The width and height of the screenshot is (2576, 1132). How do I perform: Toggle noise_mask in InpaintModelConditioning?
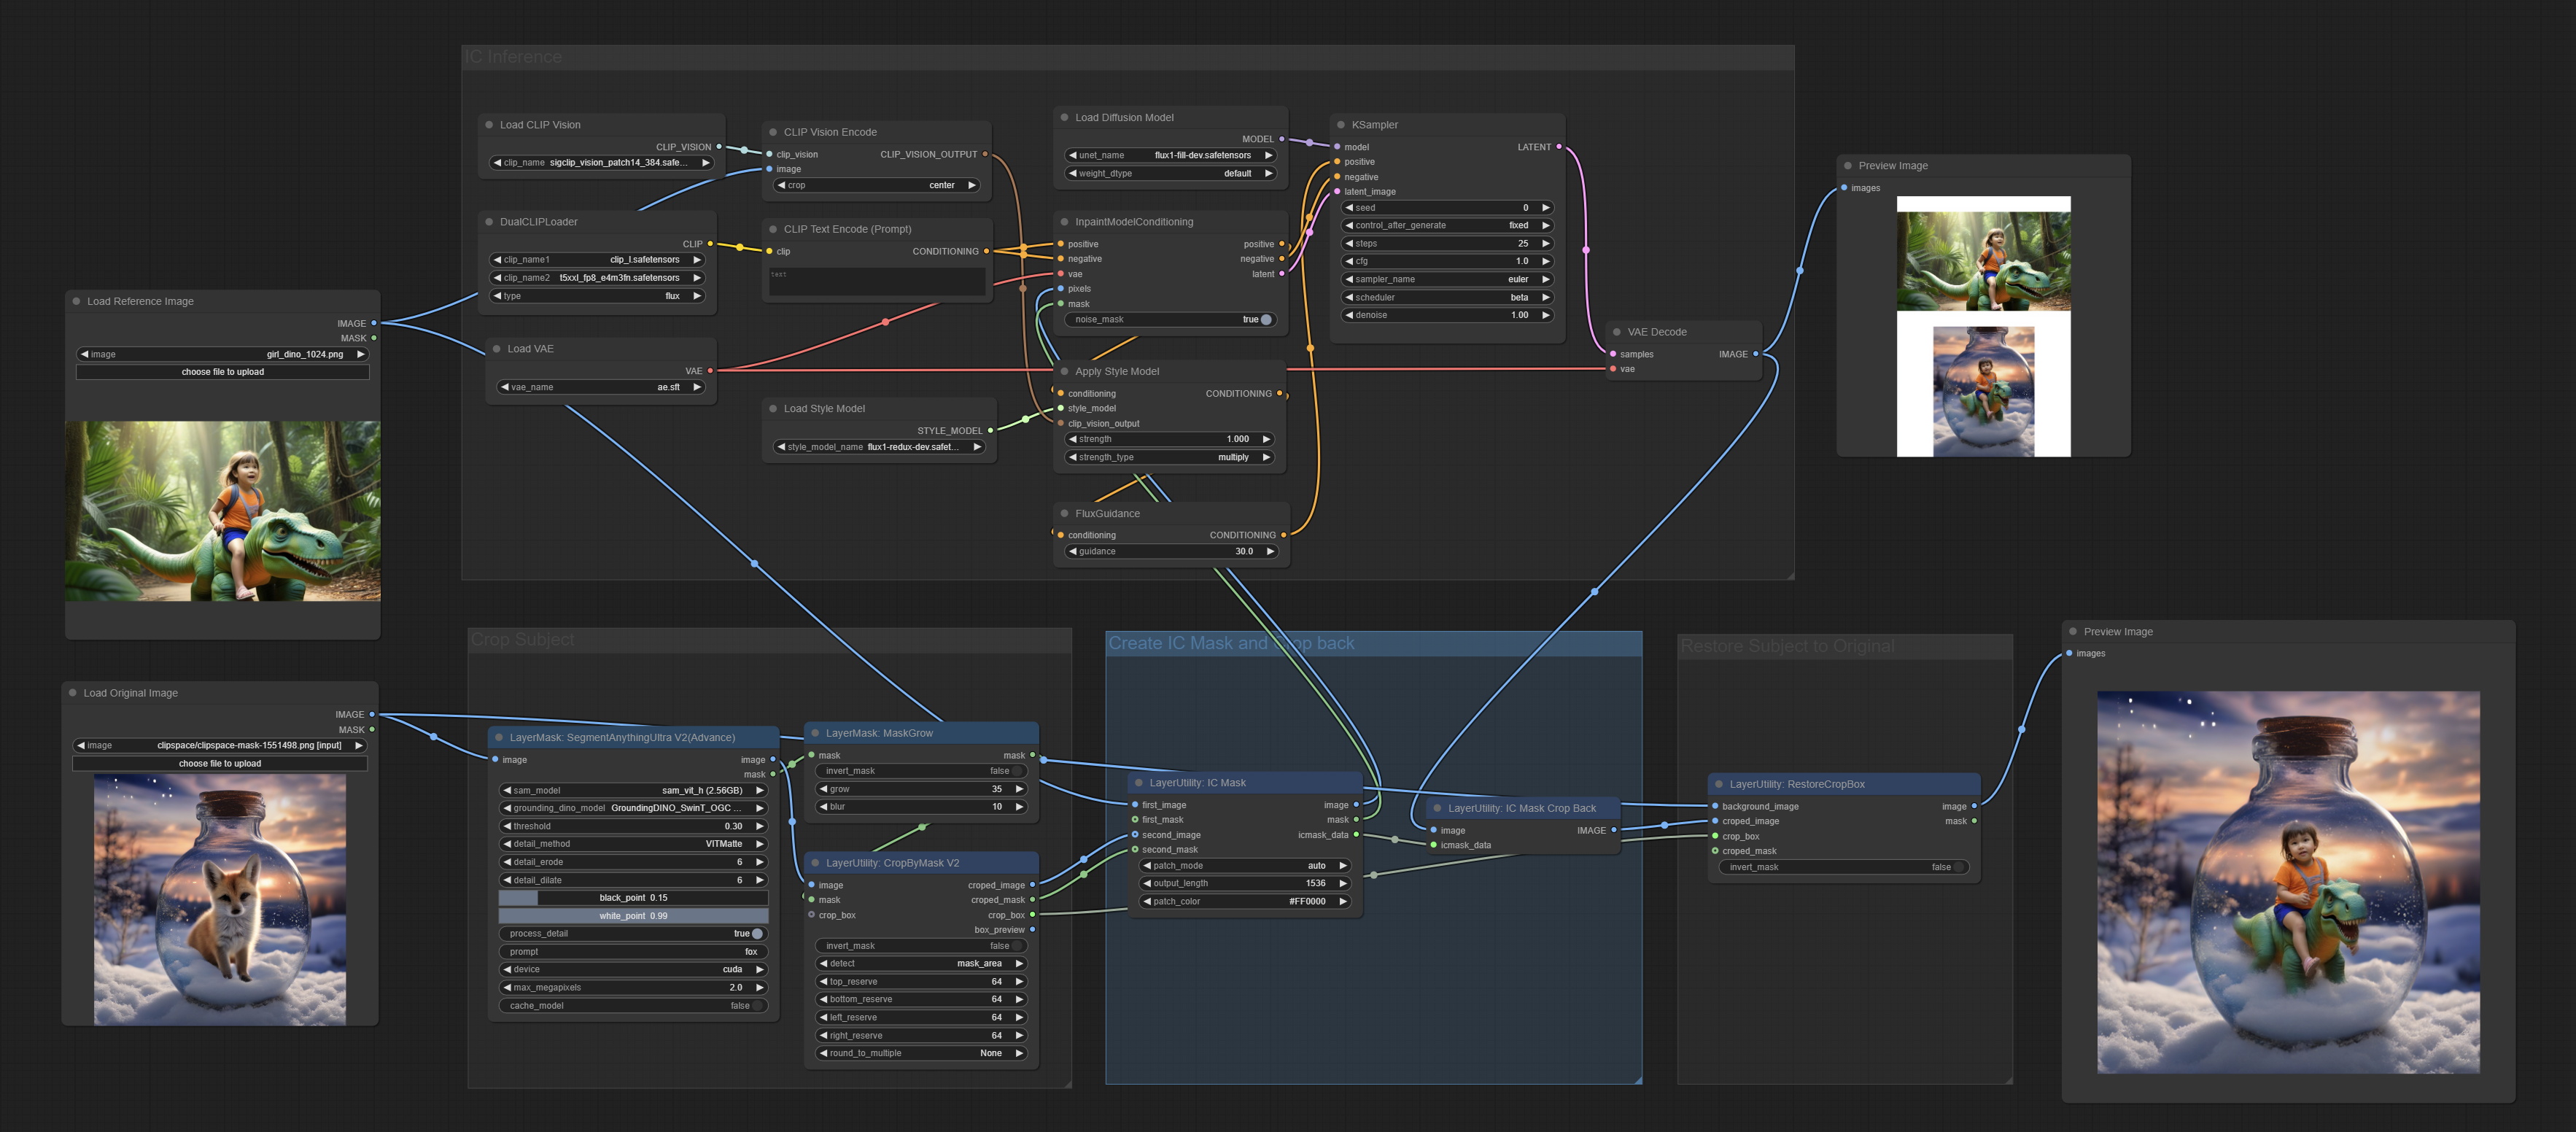click(1265, 320)
